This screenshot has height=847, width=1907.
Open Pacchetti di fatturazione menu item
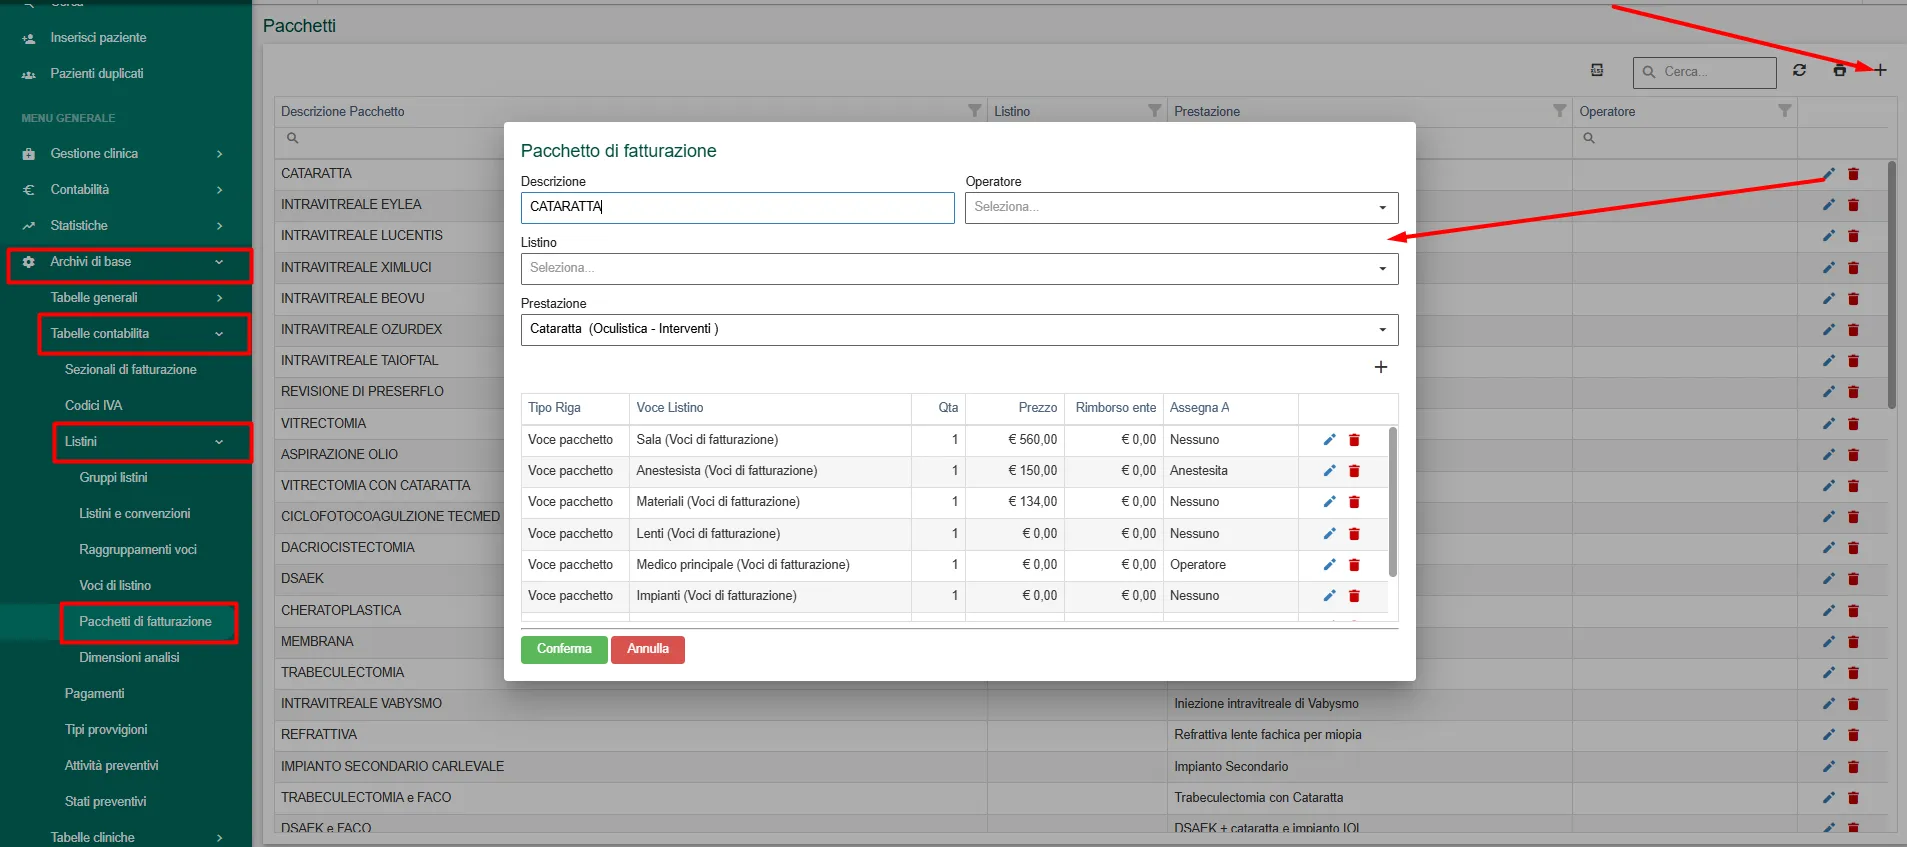pyautogui.click(x=145, y=621)
